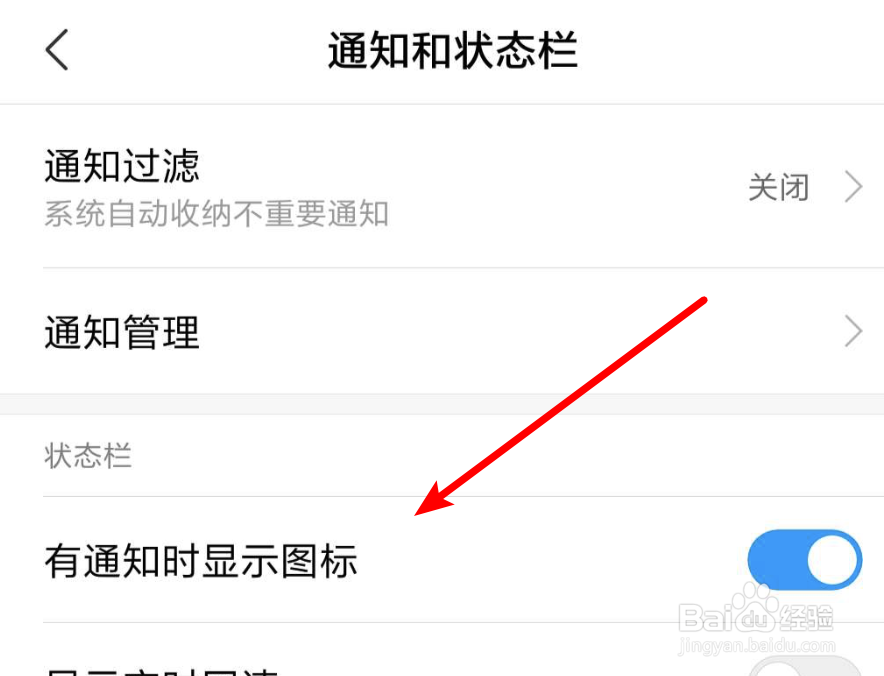Click subtitle 系统自动收纳不重要通知

(216, 214)
